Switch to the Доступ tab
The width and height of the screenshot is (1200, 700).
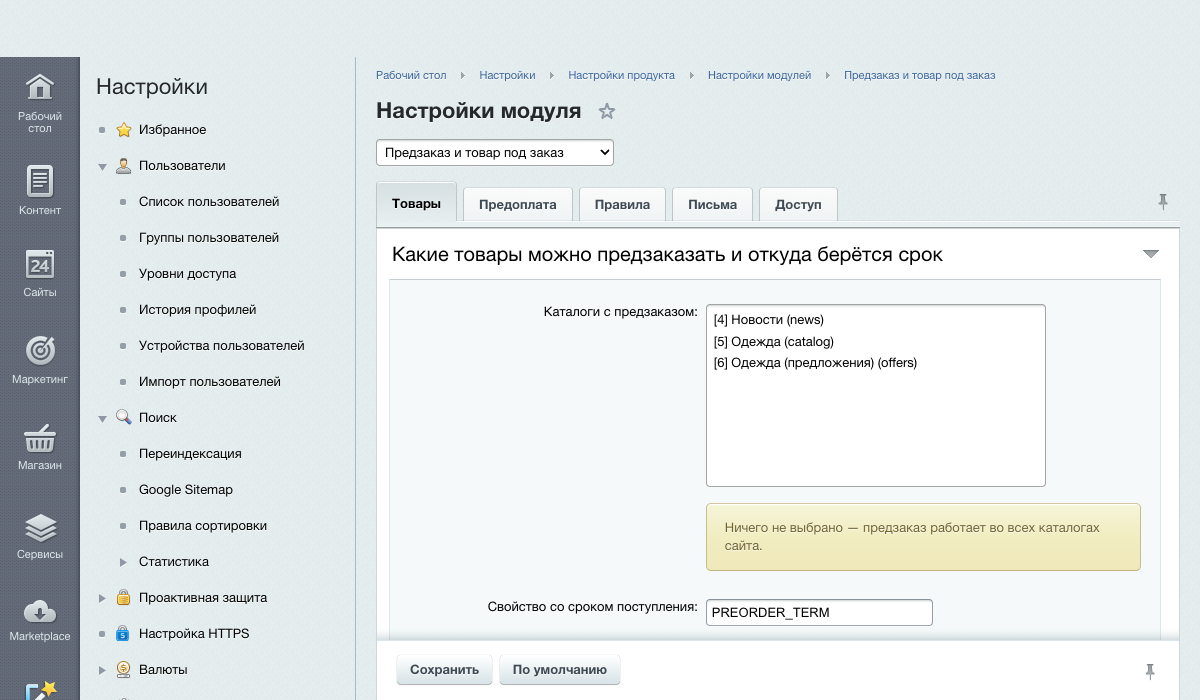click(x=798, y=204)
